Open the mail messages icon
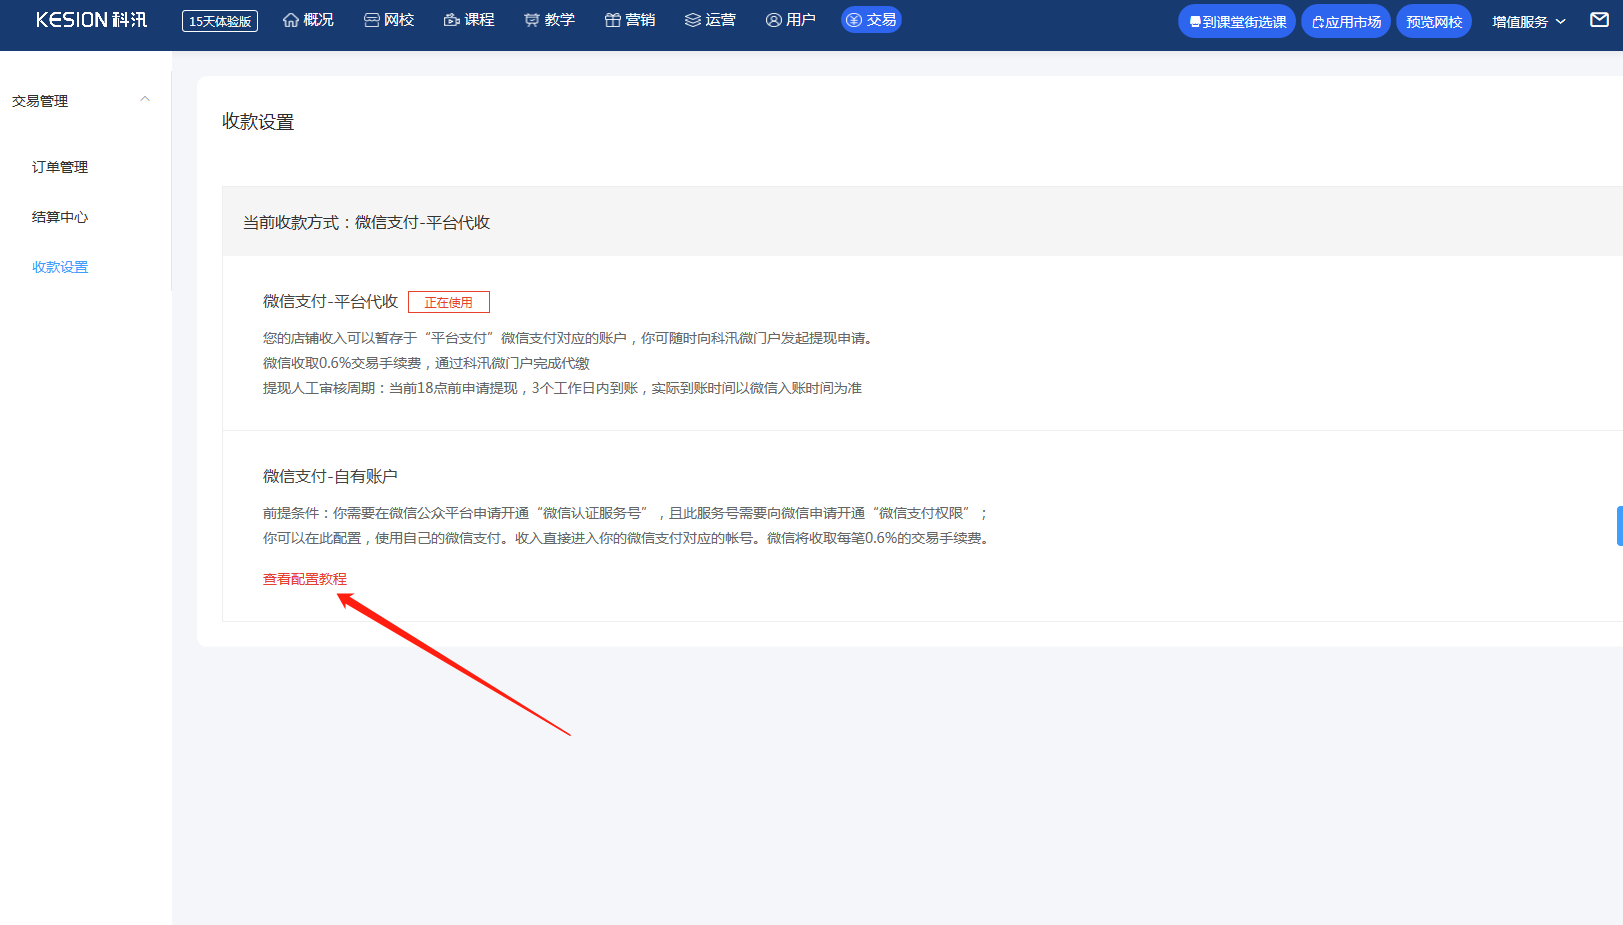This screenshot has width=1623, height=925. pos(1600,20)
